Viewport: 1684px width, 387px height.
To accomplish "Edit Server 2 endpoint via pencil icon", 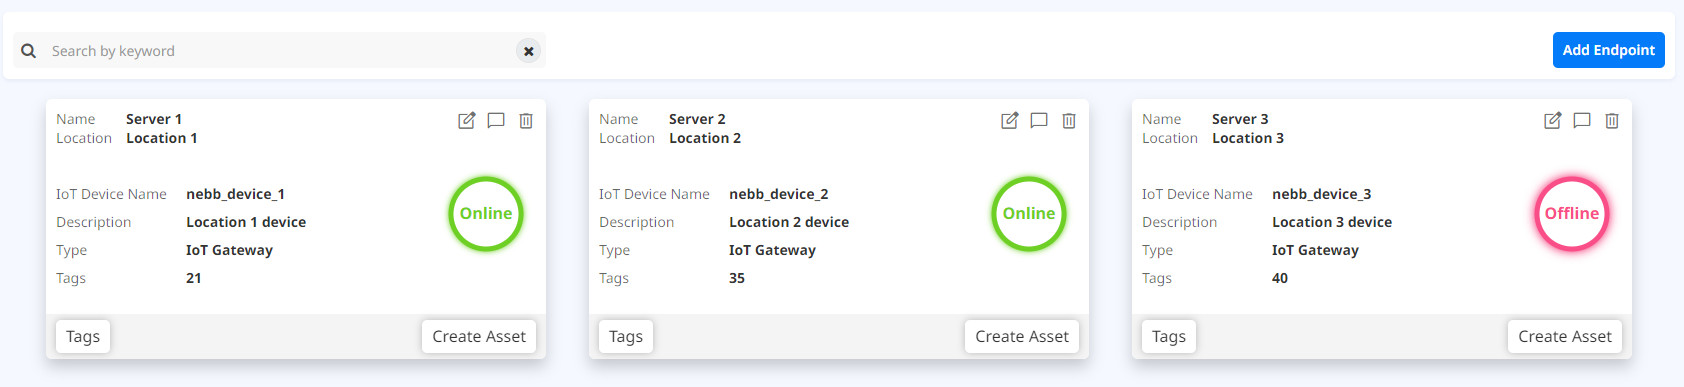I will point(1010,120).
